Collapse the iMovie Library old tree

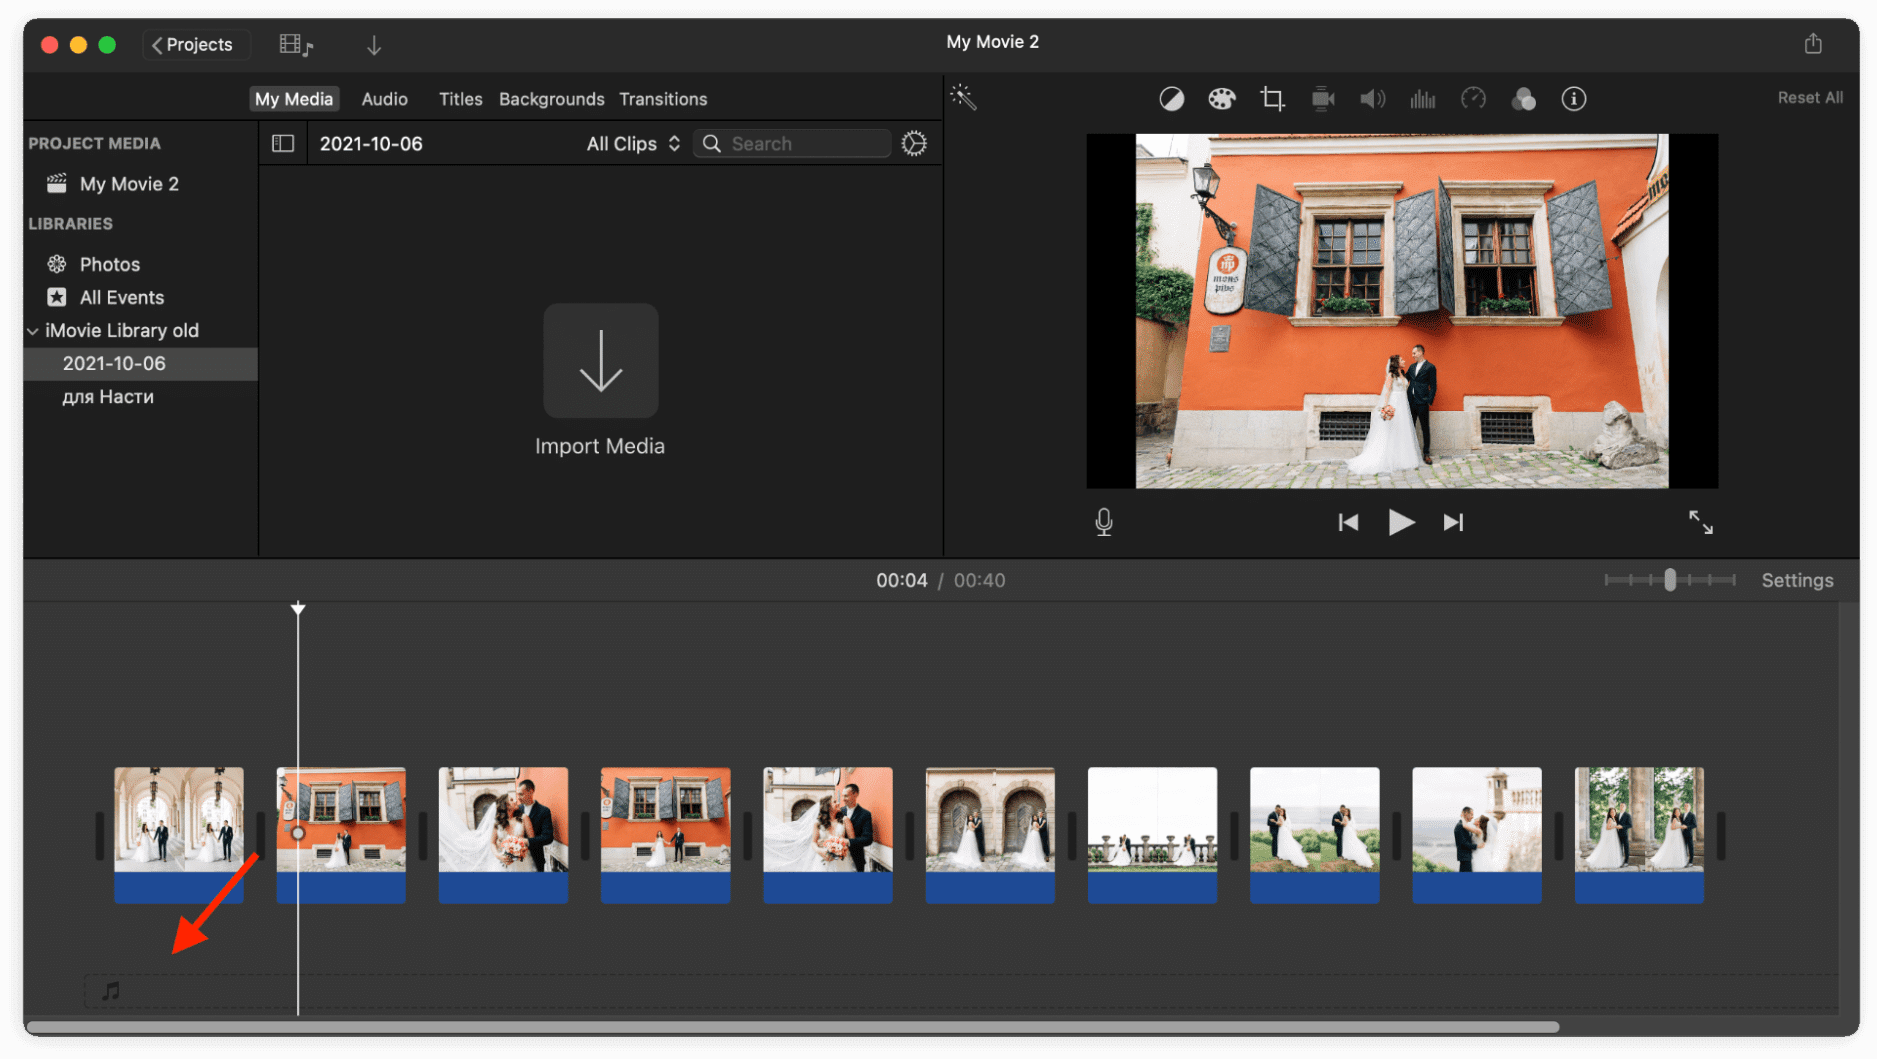[x=33, y=331]
